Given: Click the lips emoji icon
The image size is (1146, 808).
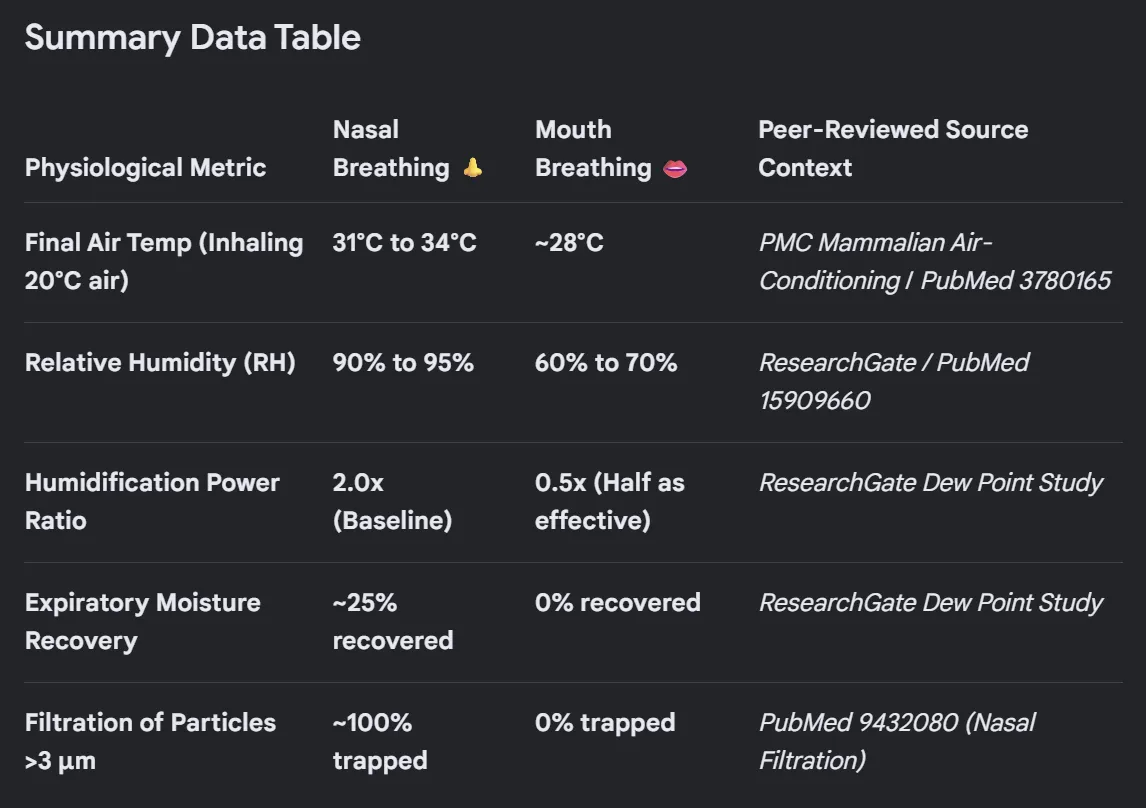Looking at the screenshot, I should click(675, 169).
